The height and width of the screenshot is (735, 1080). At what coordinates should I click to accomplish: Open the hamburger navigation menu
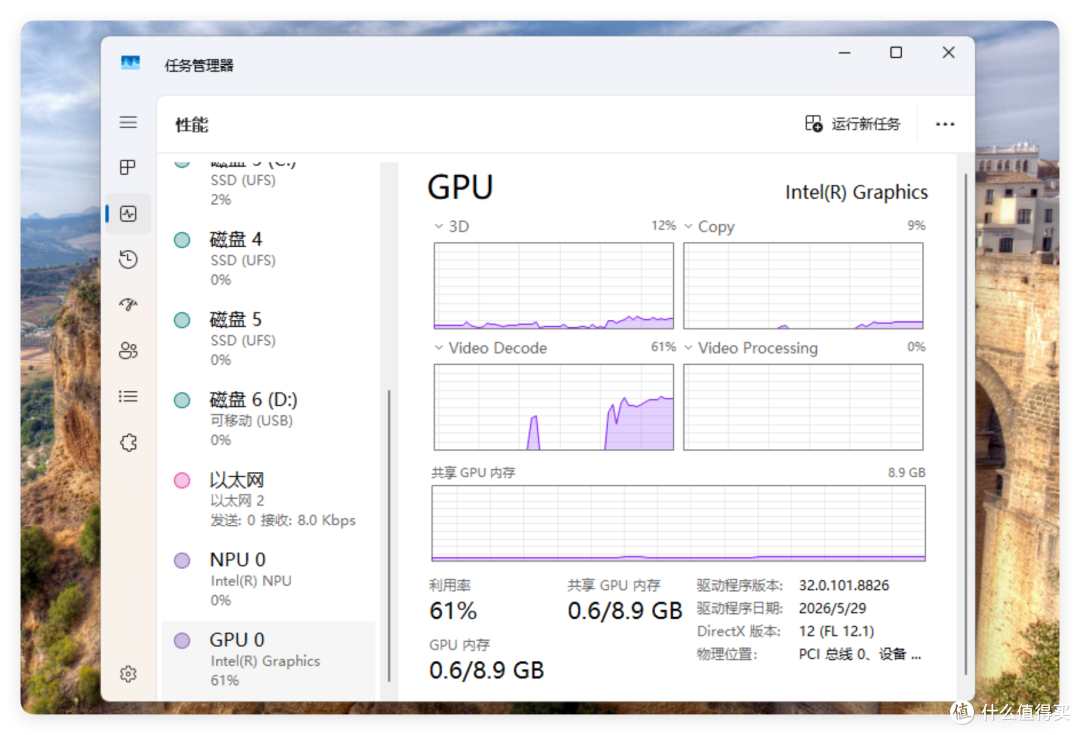click(128, 123)
